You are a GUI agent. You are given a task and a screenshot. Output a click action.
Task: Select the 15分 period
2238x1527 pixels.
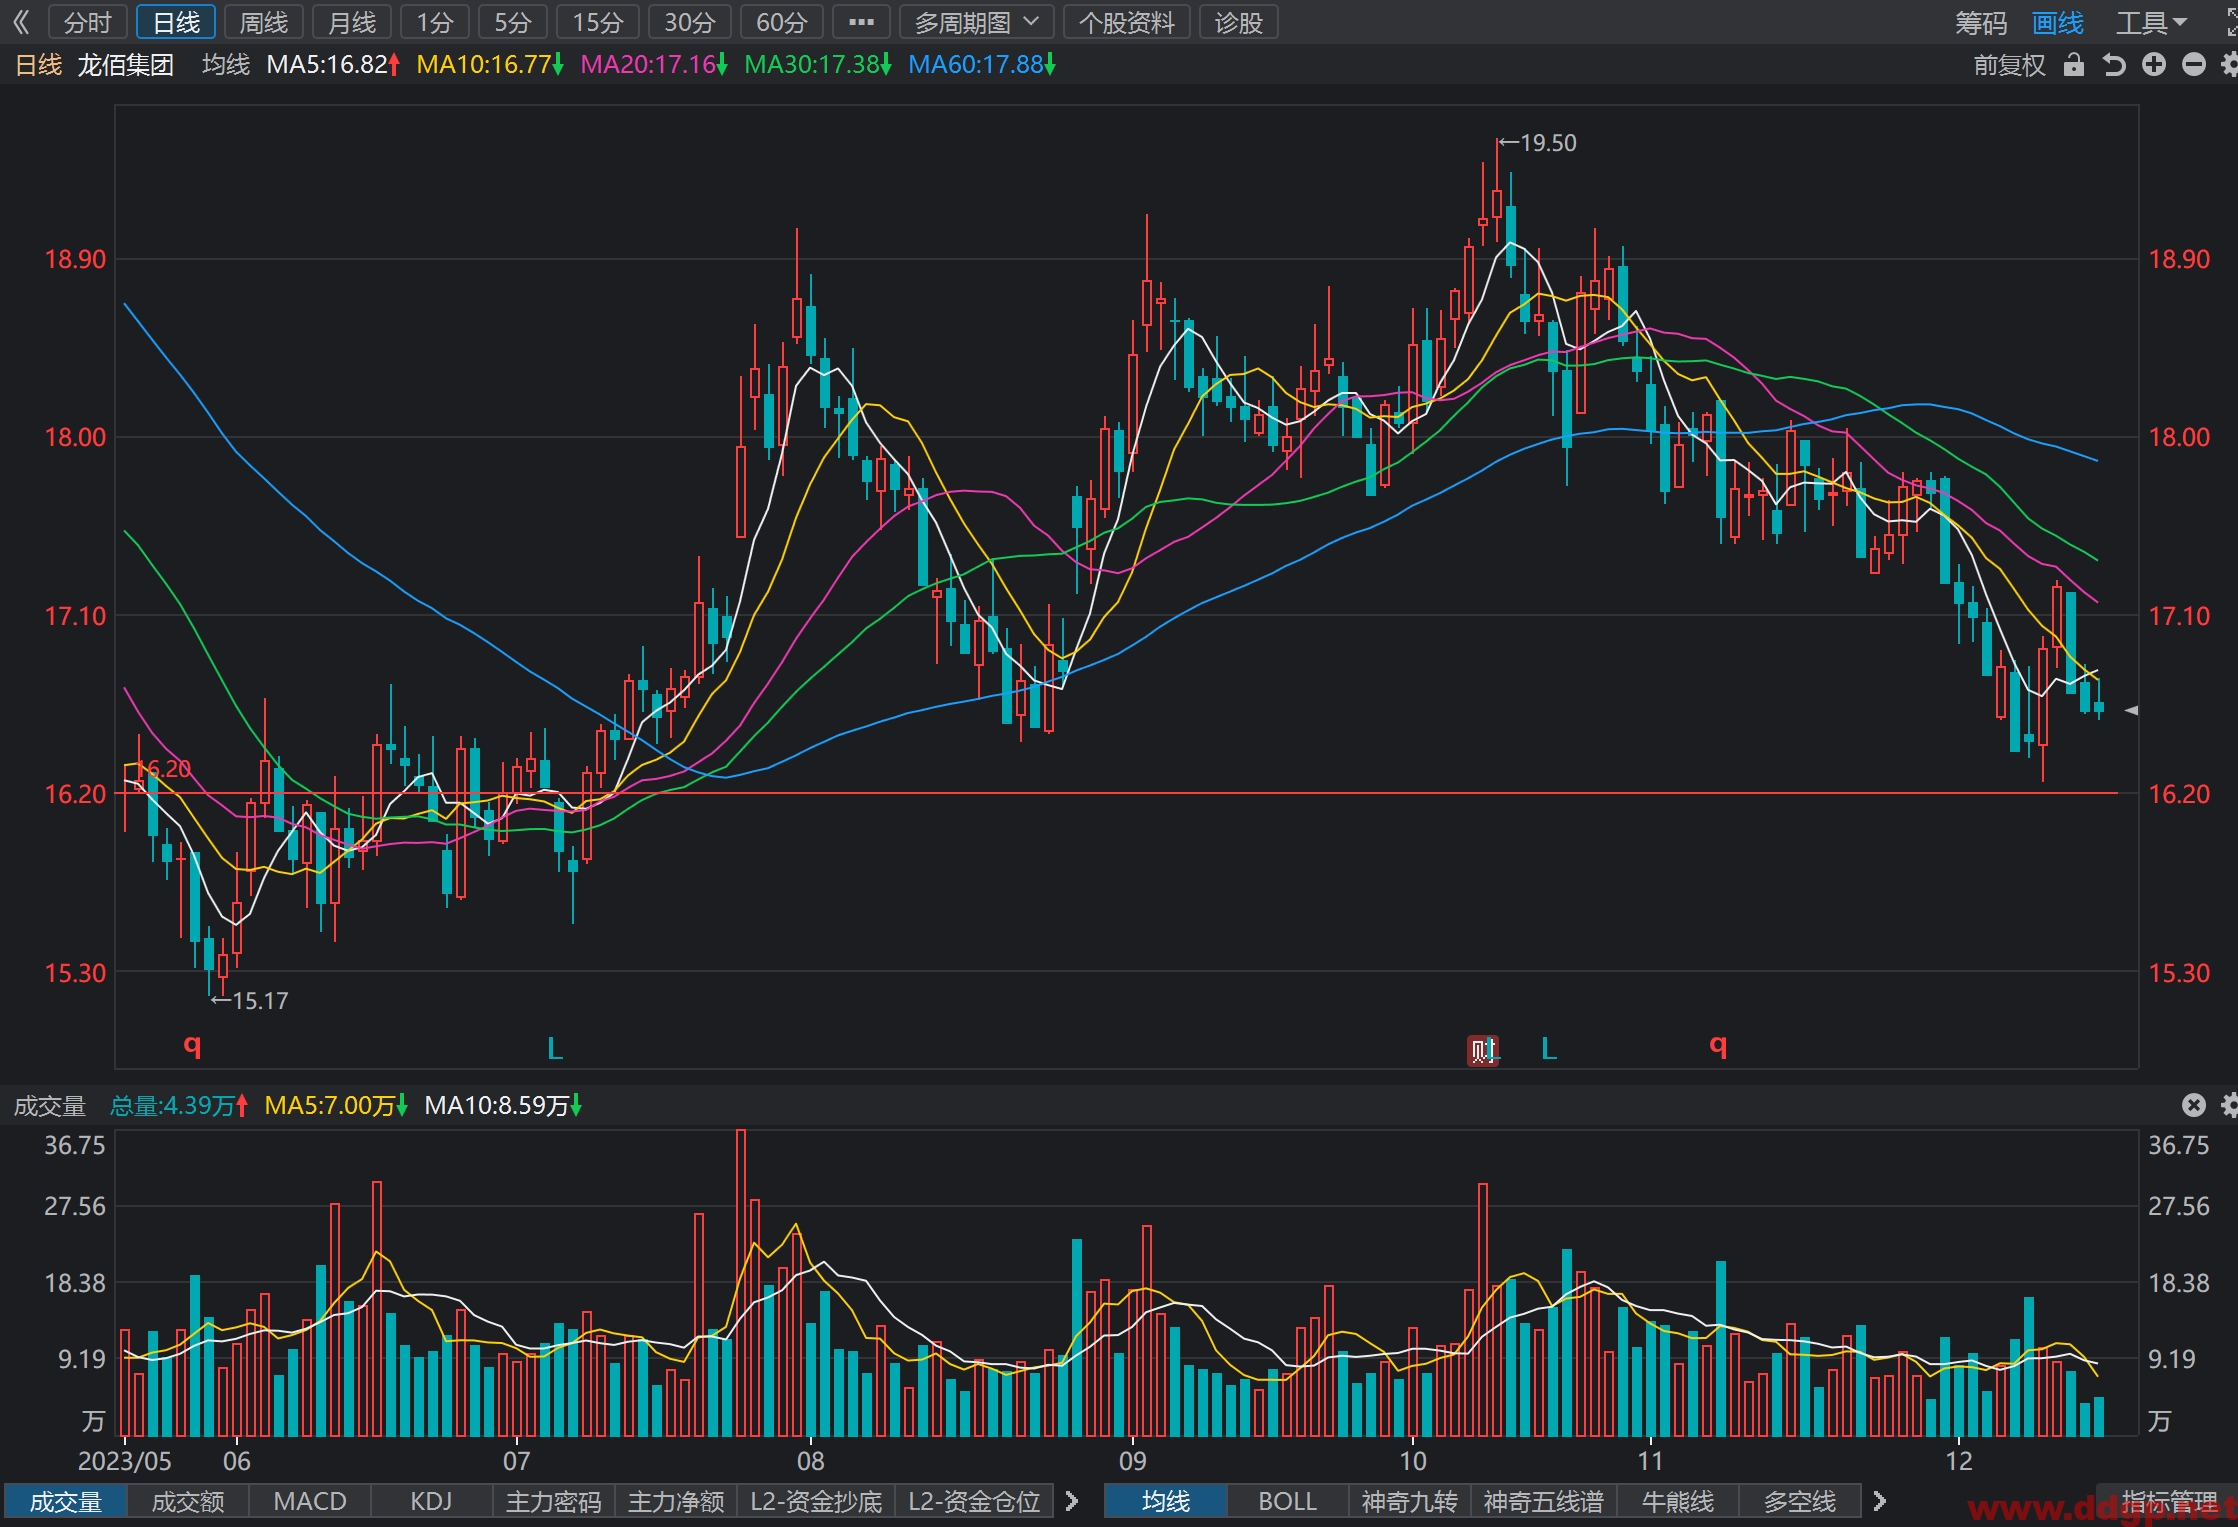(x=598, y=22)
